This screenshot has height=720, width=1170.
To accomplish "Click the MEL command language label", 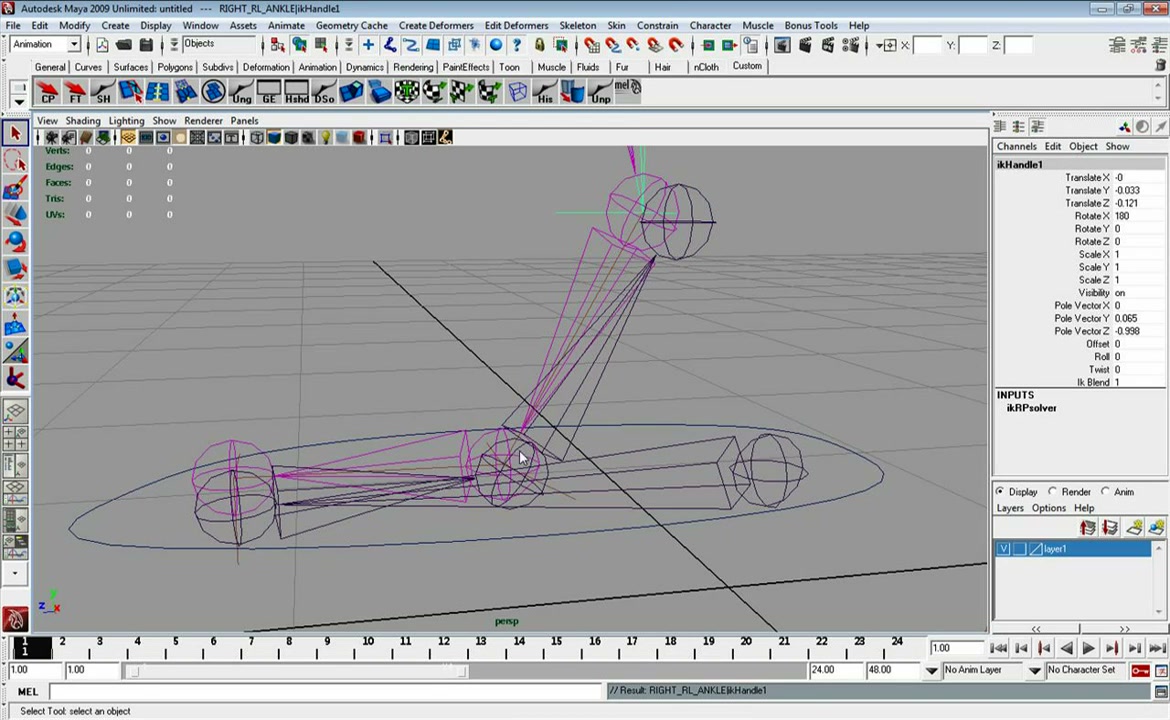I will [x=28, y=692].
